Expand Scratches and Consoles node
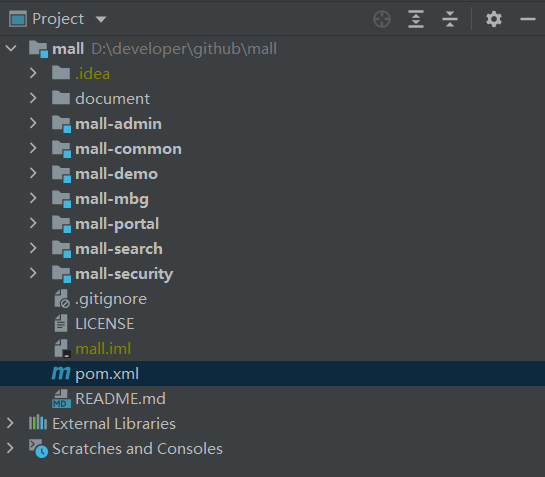This screenshot has width=545, height=477. 10,448
